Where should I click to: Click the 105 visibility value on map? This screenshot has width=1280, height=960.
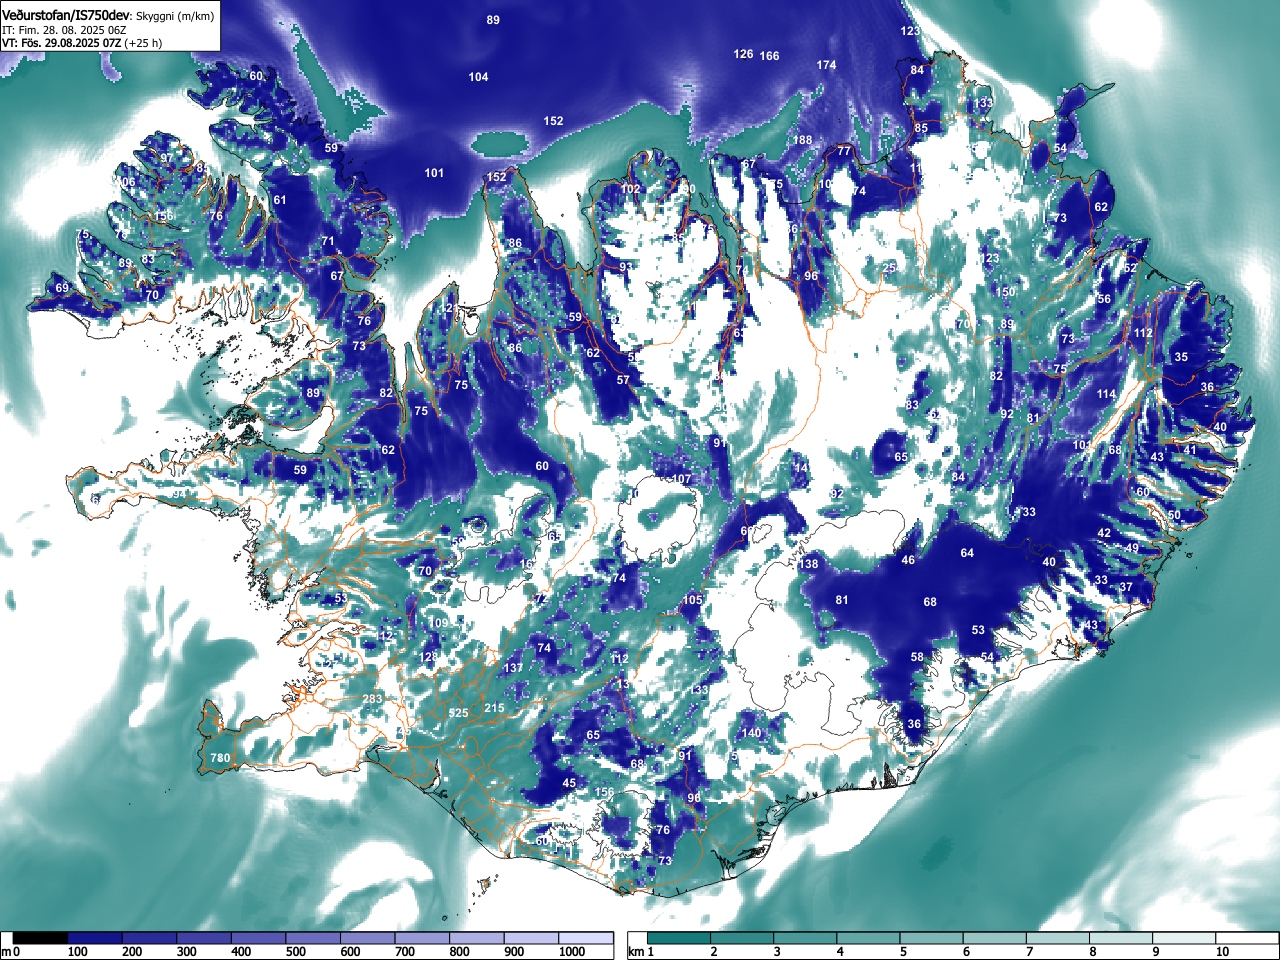tap(692, 600)
